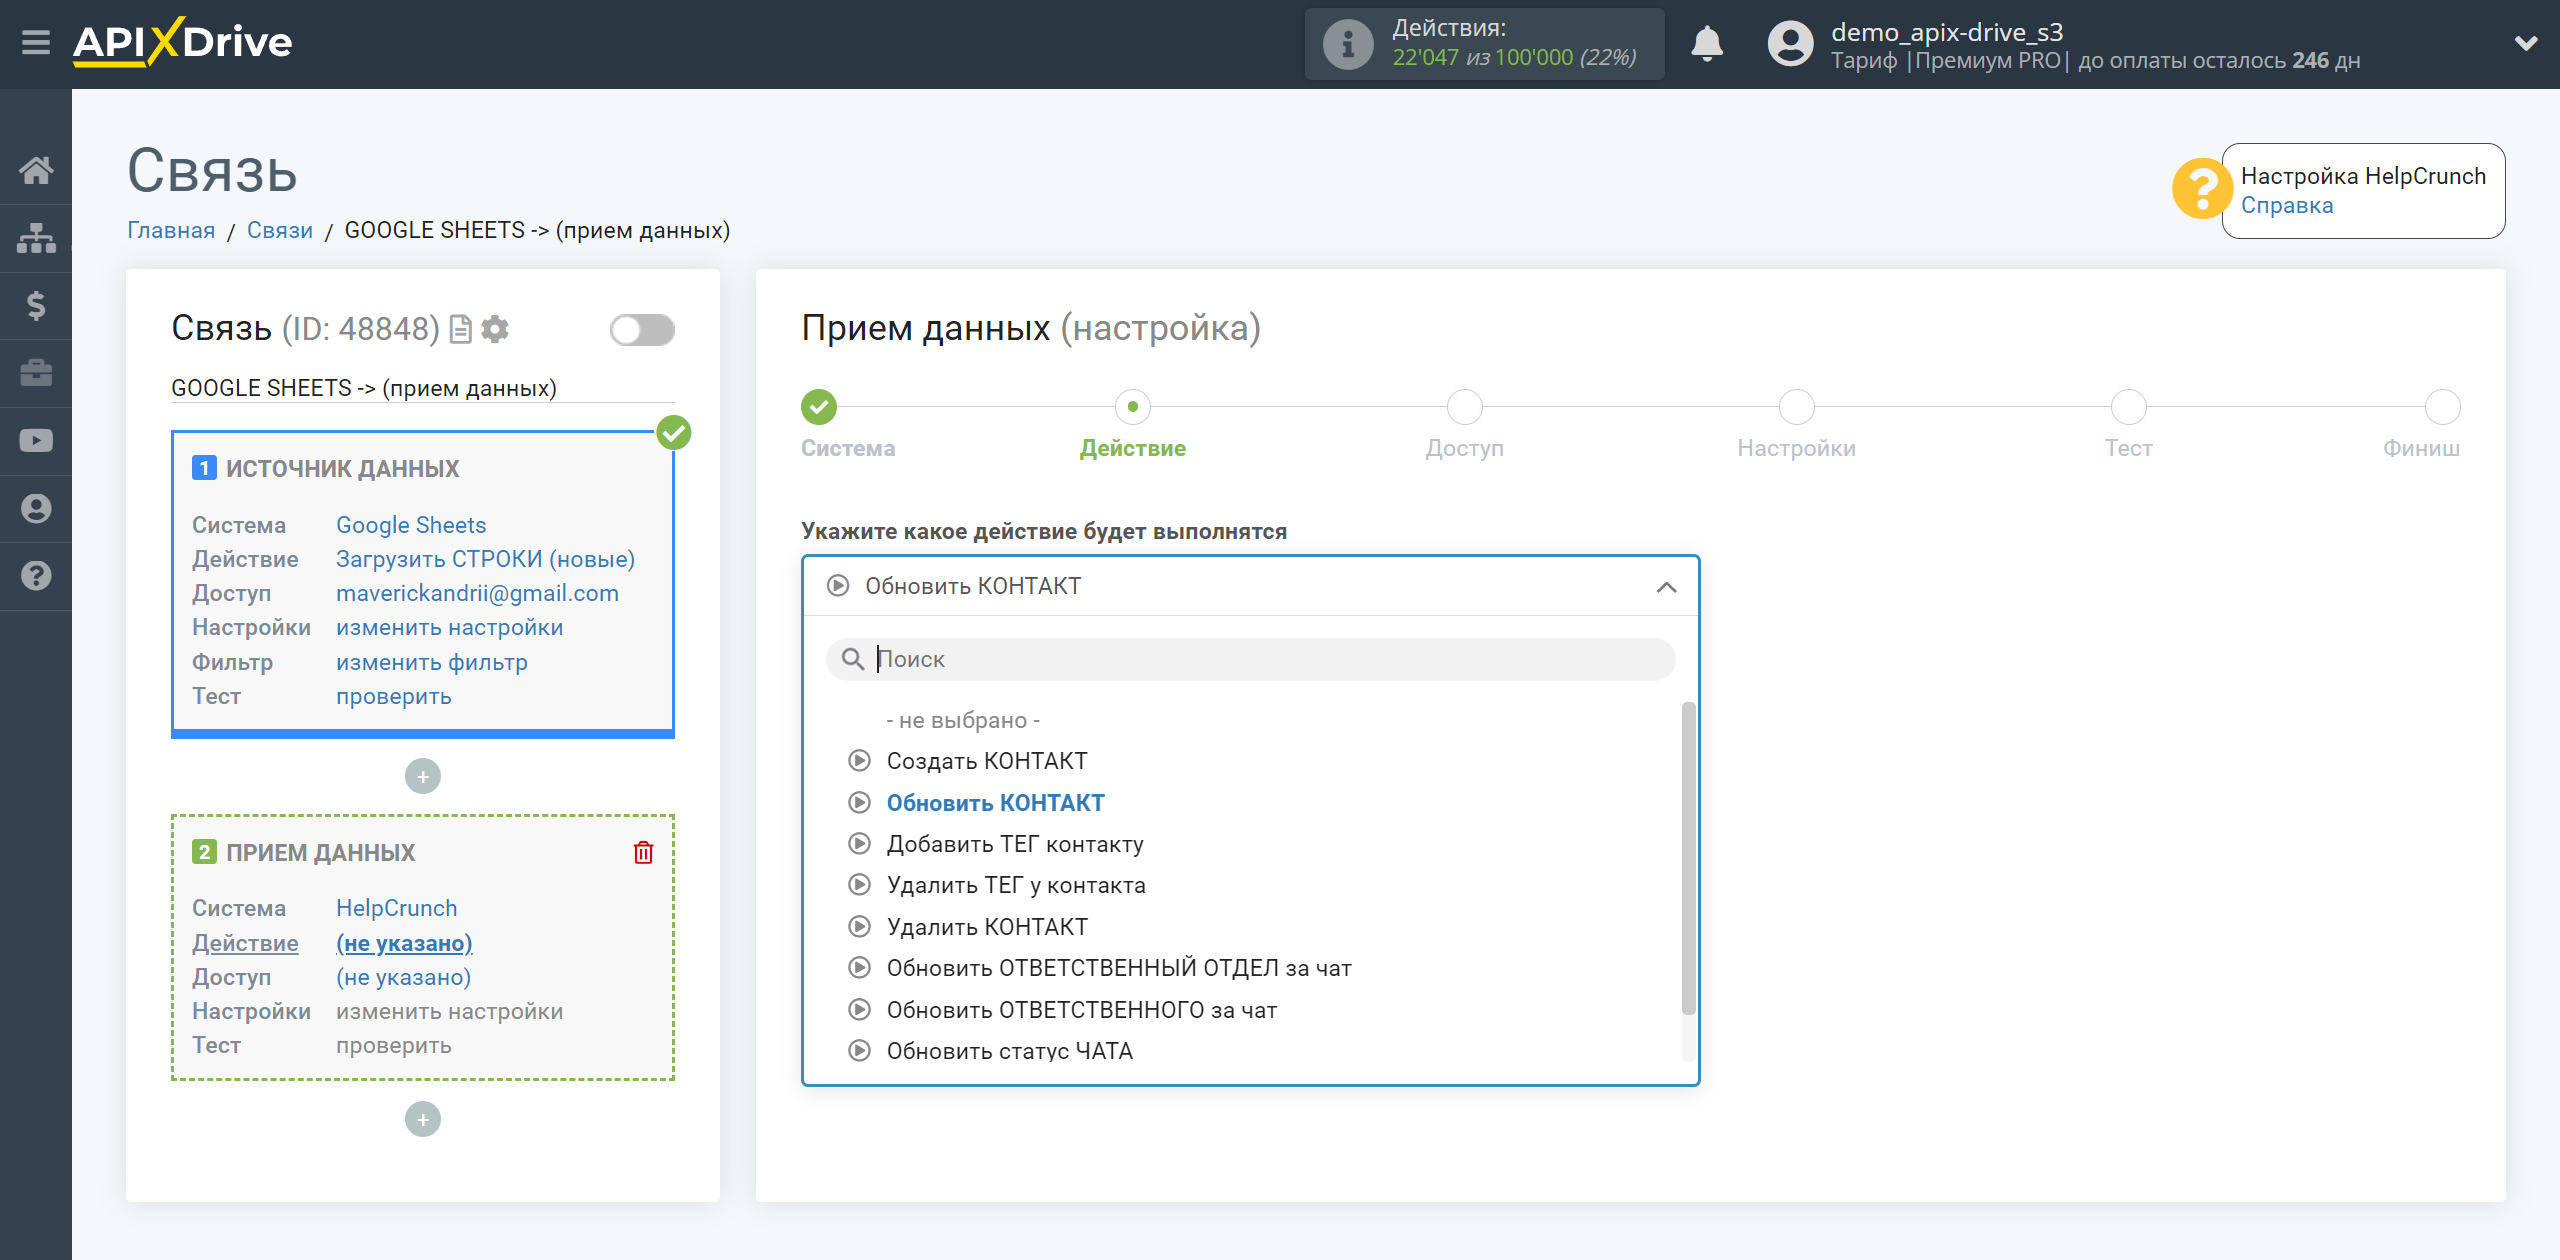Image resolution: width=2560 pixels, height=1260 pixels.
Task: Open HelpCrunch system link
Action: tap(396, 908)
